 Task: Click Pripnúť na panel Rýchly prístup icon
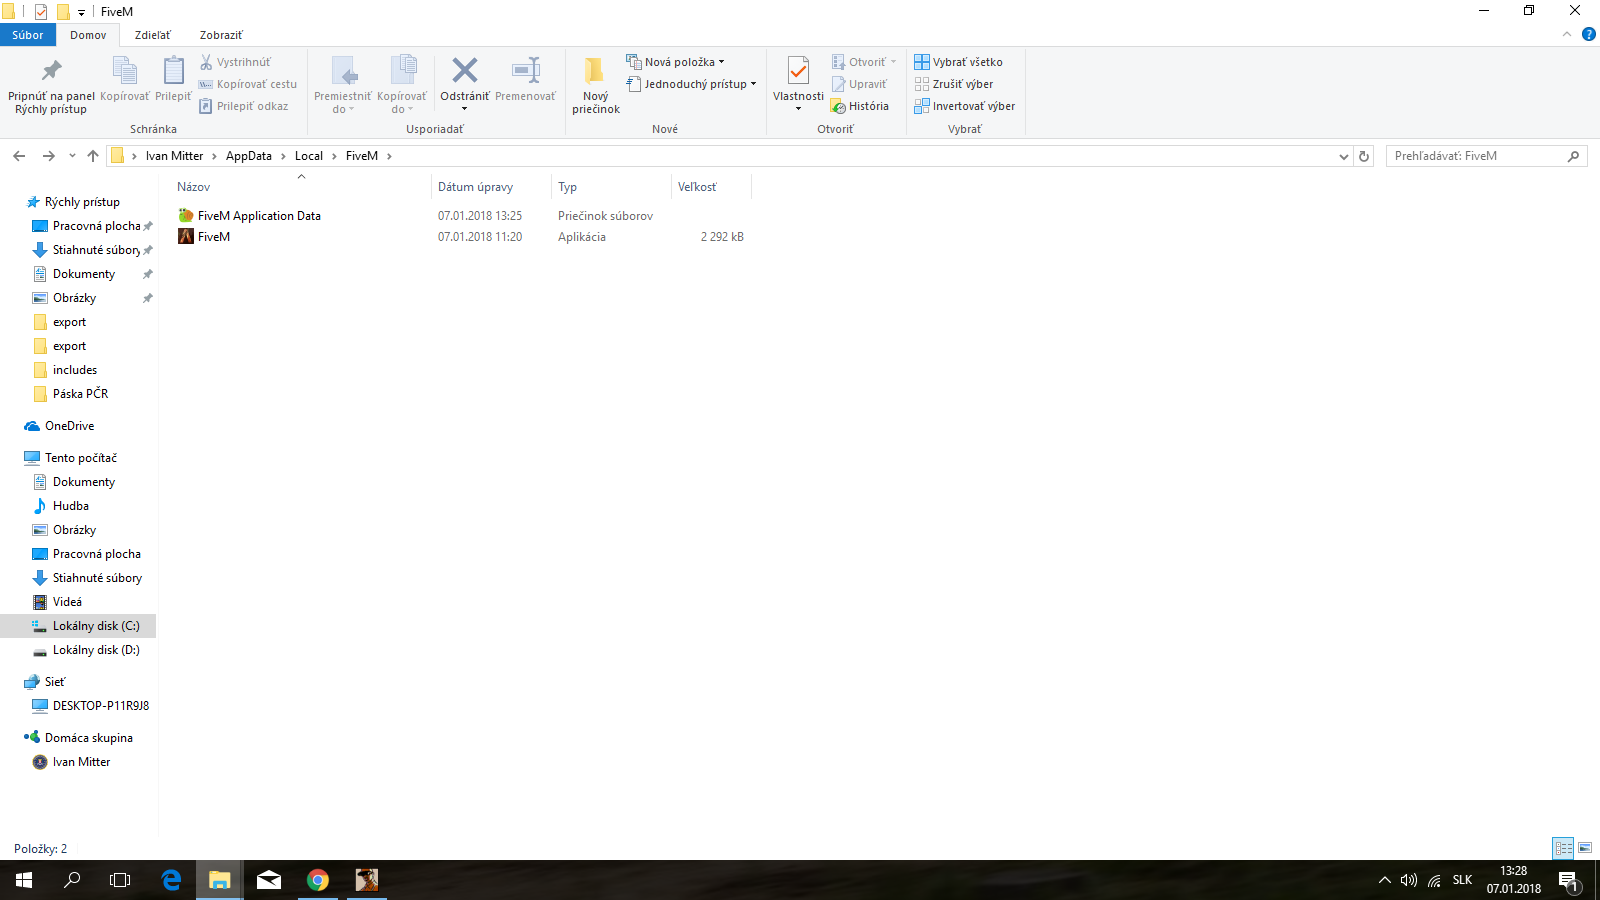(51, 71)
